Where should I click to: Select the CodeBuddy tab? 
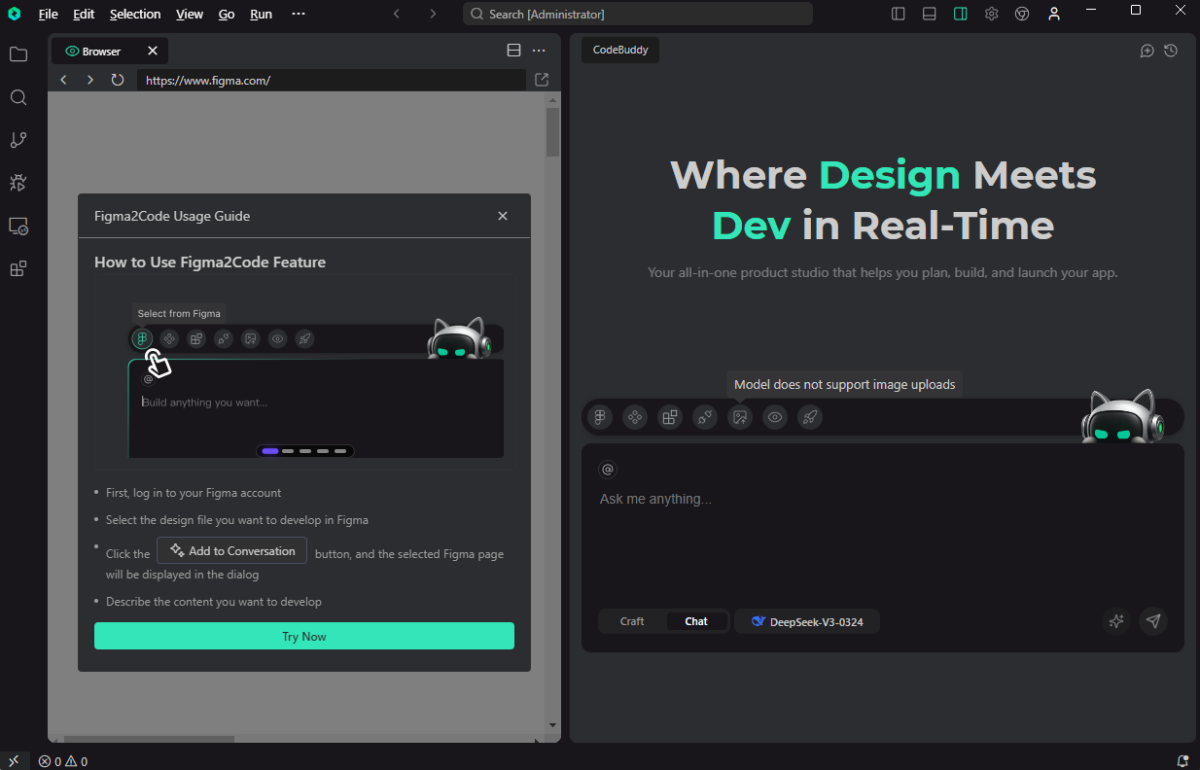coord(620,51)
